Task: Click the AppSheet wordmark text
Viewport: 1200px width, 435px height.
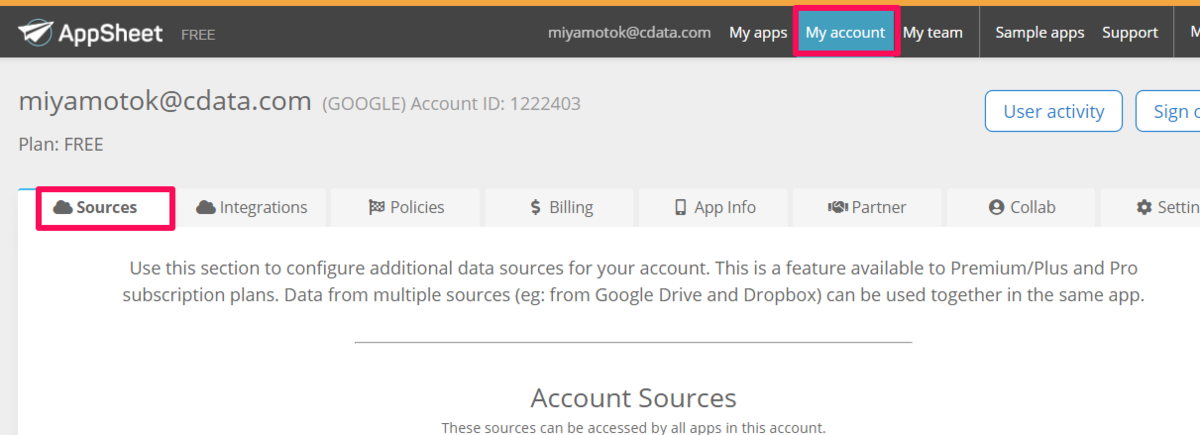Action: (110, 33)
